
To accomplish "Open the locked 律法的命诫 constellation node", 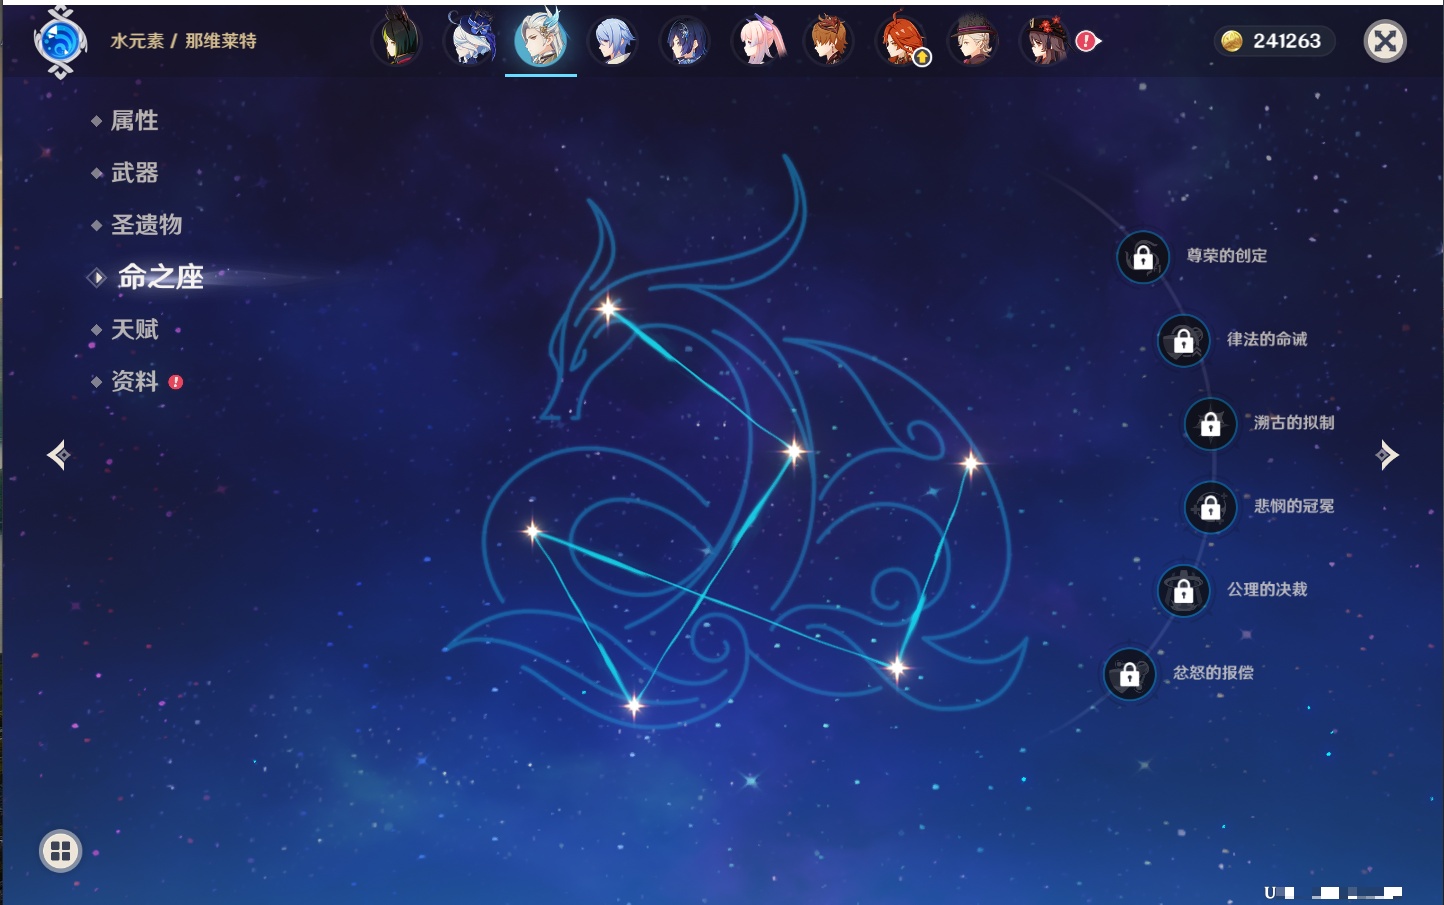I will point(1183,340).
